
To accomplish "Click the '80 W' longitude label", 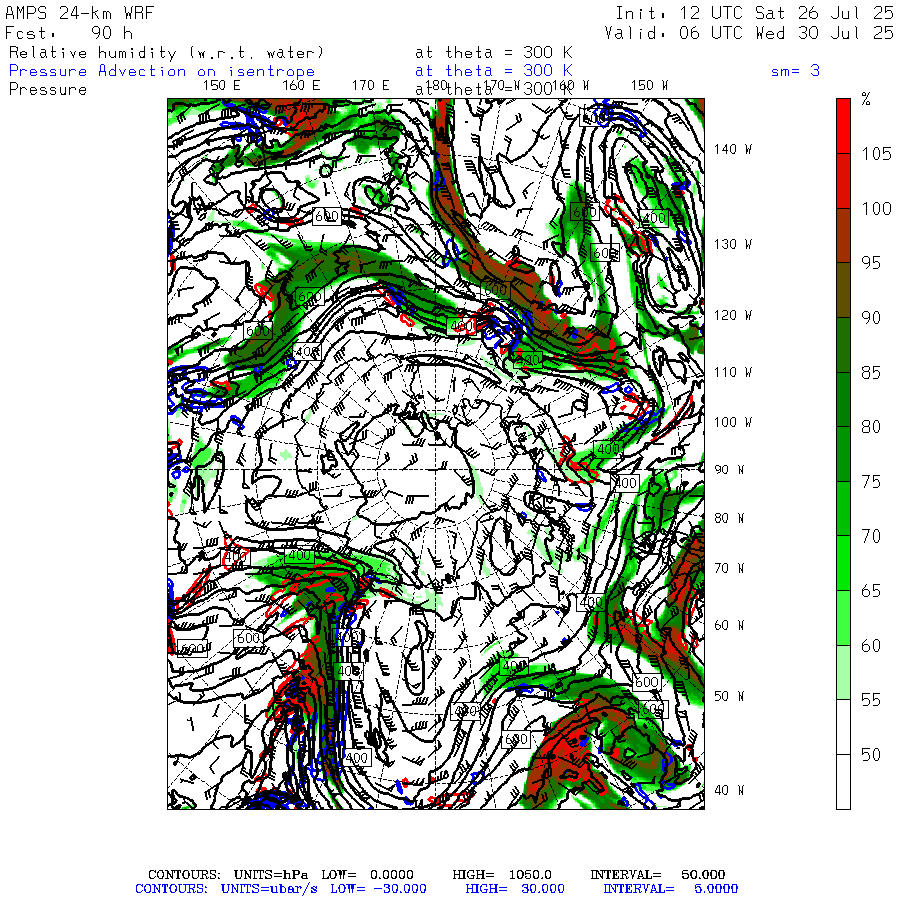I will point(729,518).
